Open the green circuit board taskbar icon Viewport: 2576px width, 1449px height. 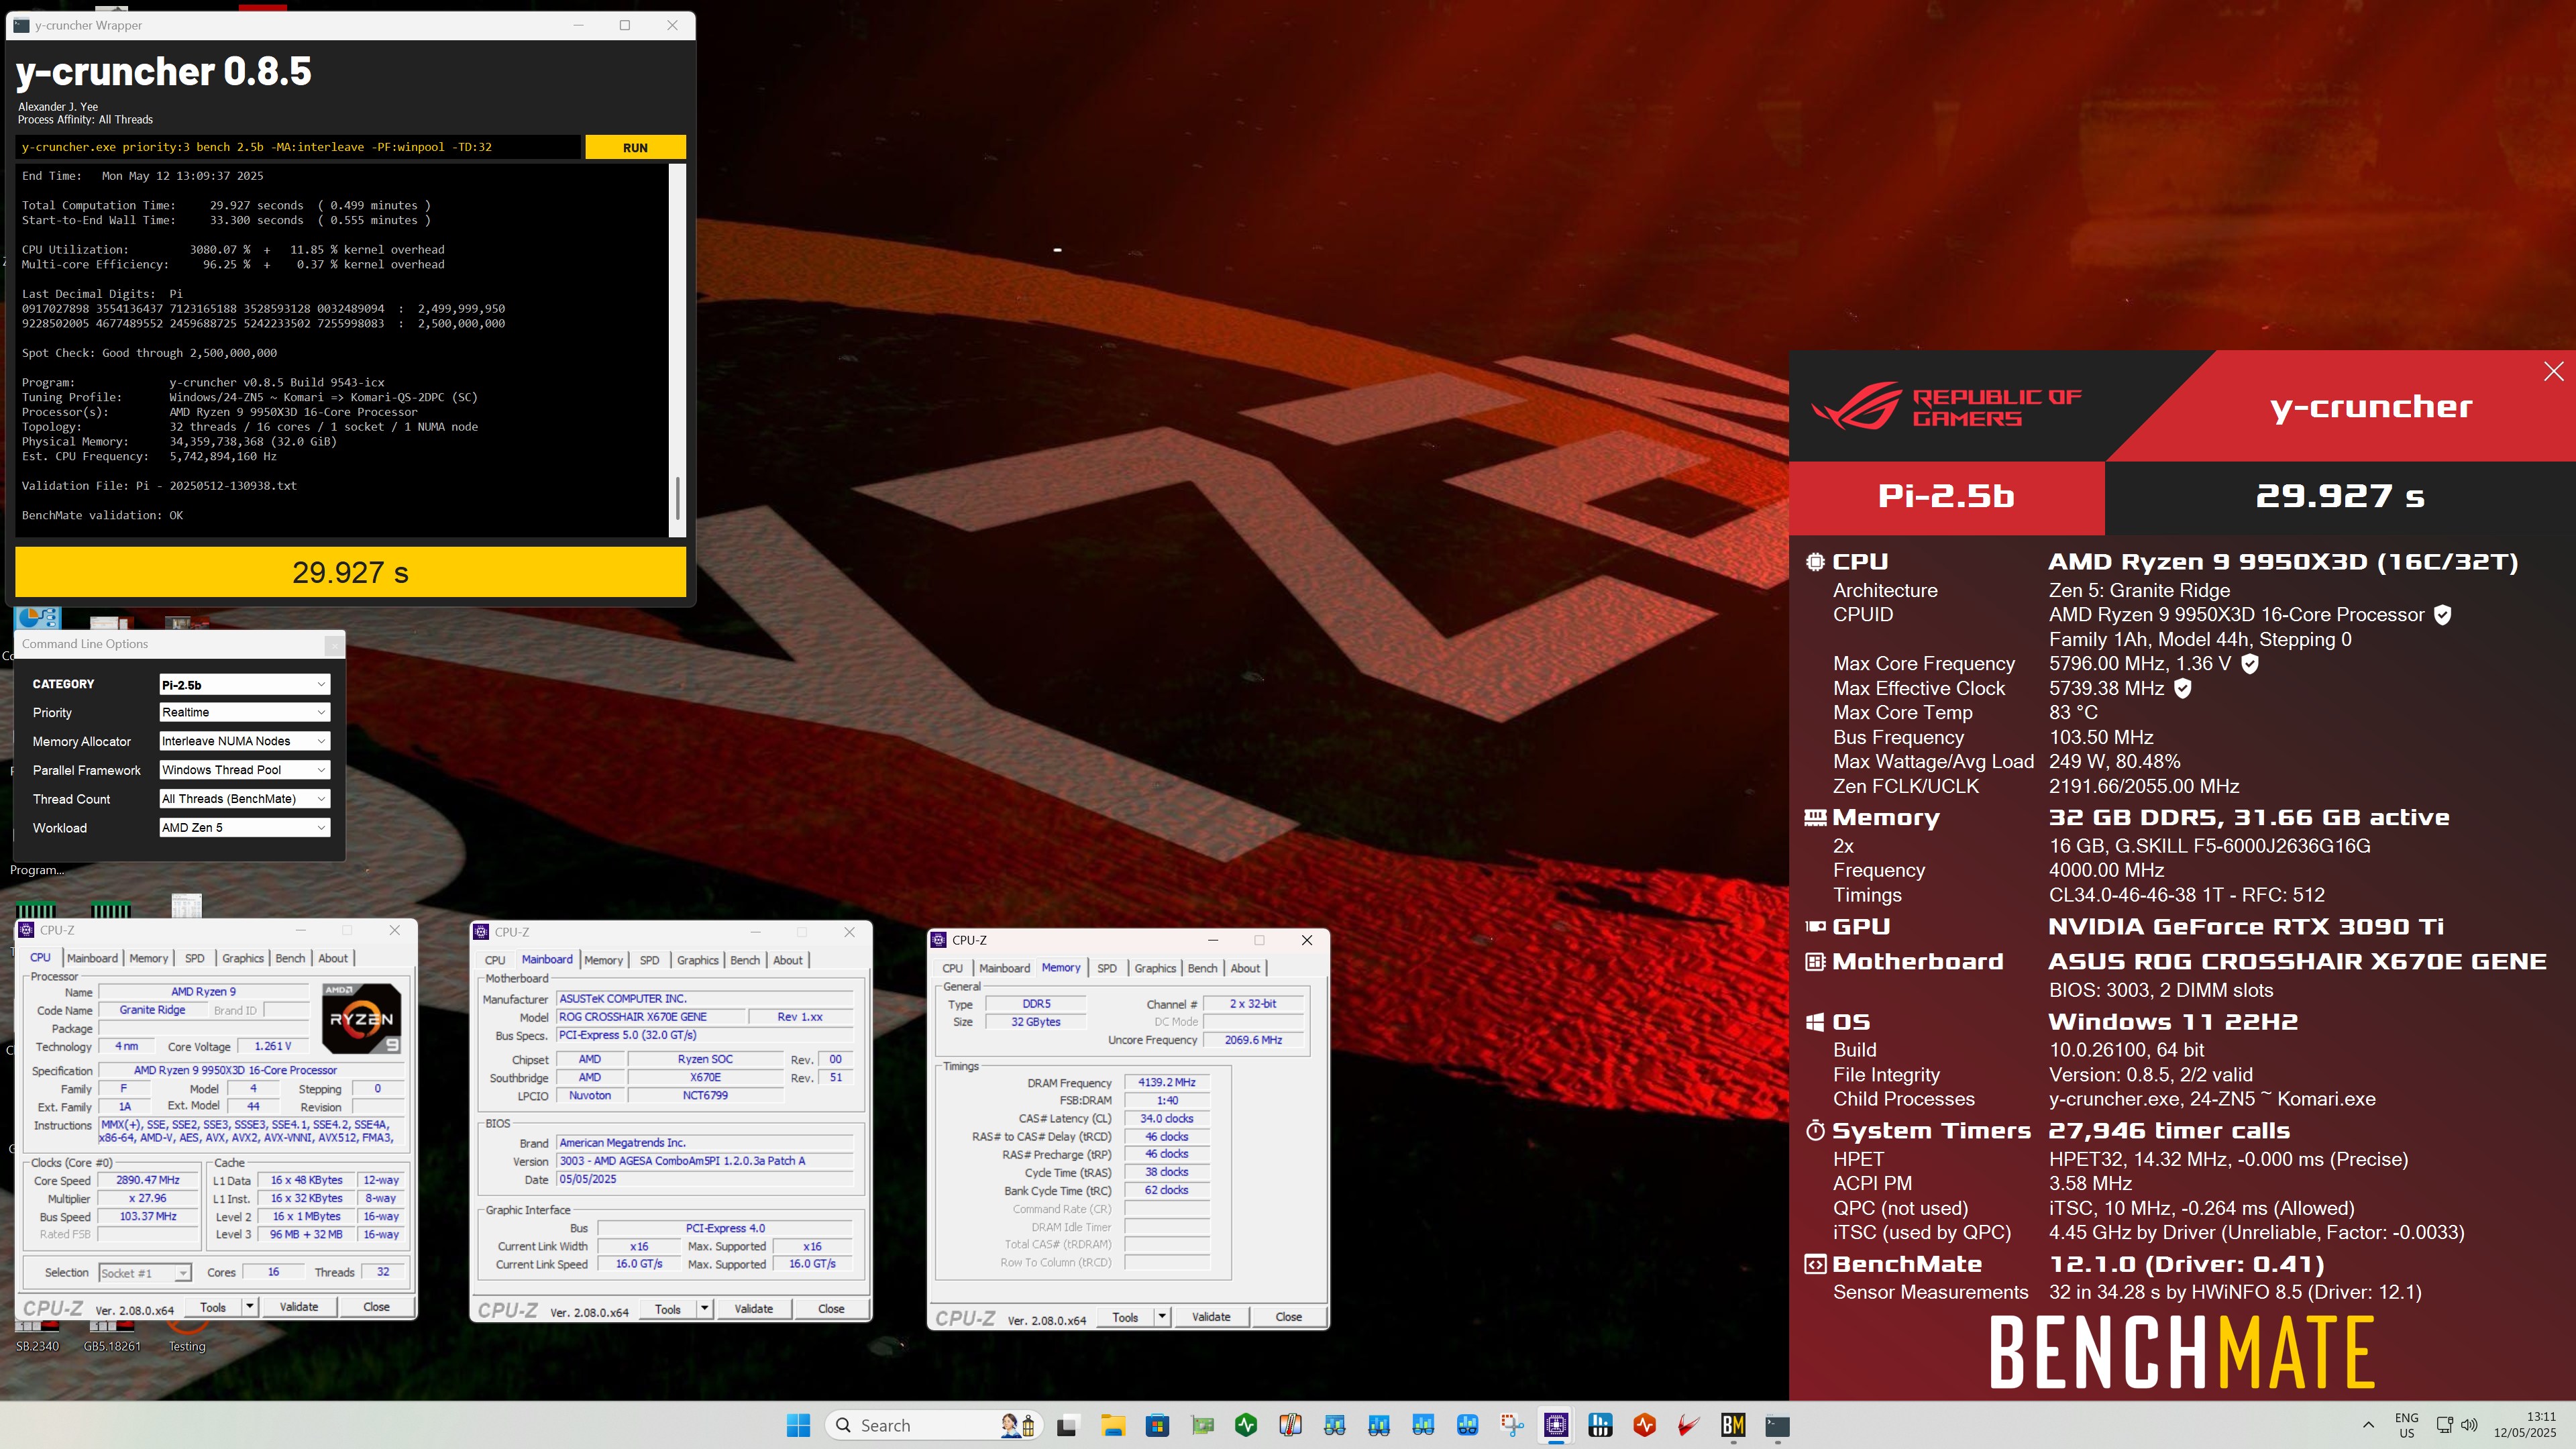1202,1426
